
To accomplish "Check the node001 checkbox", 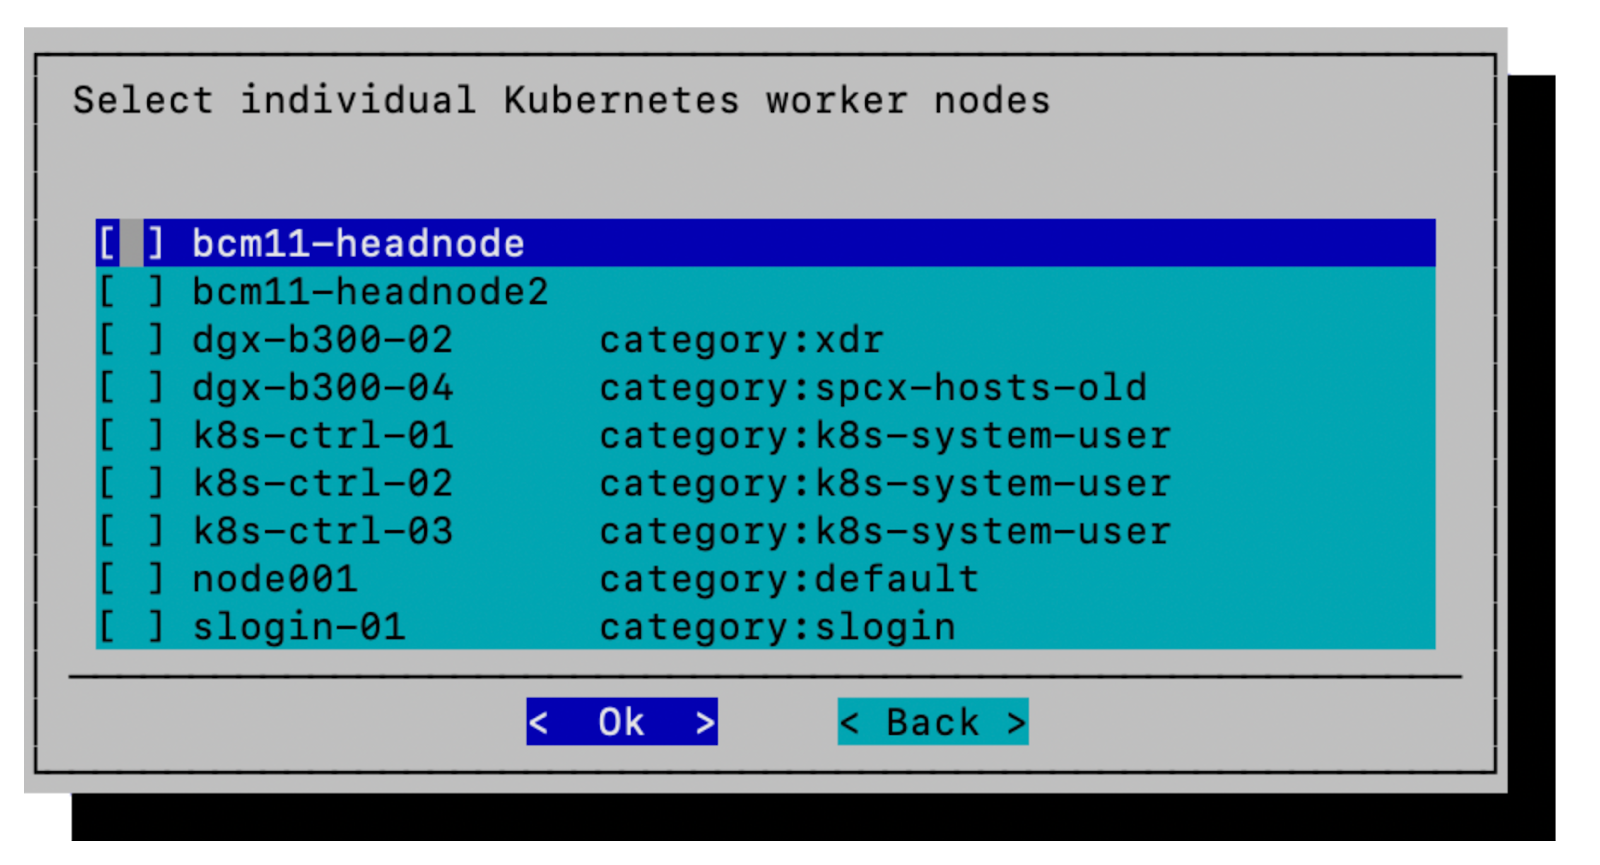I will (131, 580).
